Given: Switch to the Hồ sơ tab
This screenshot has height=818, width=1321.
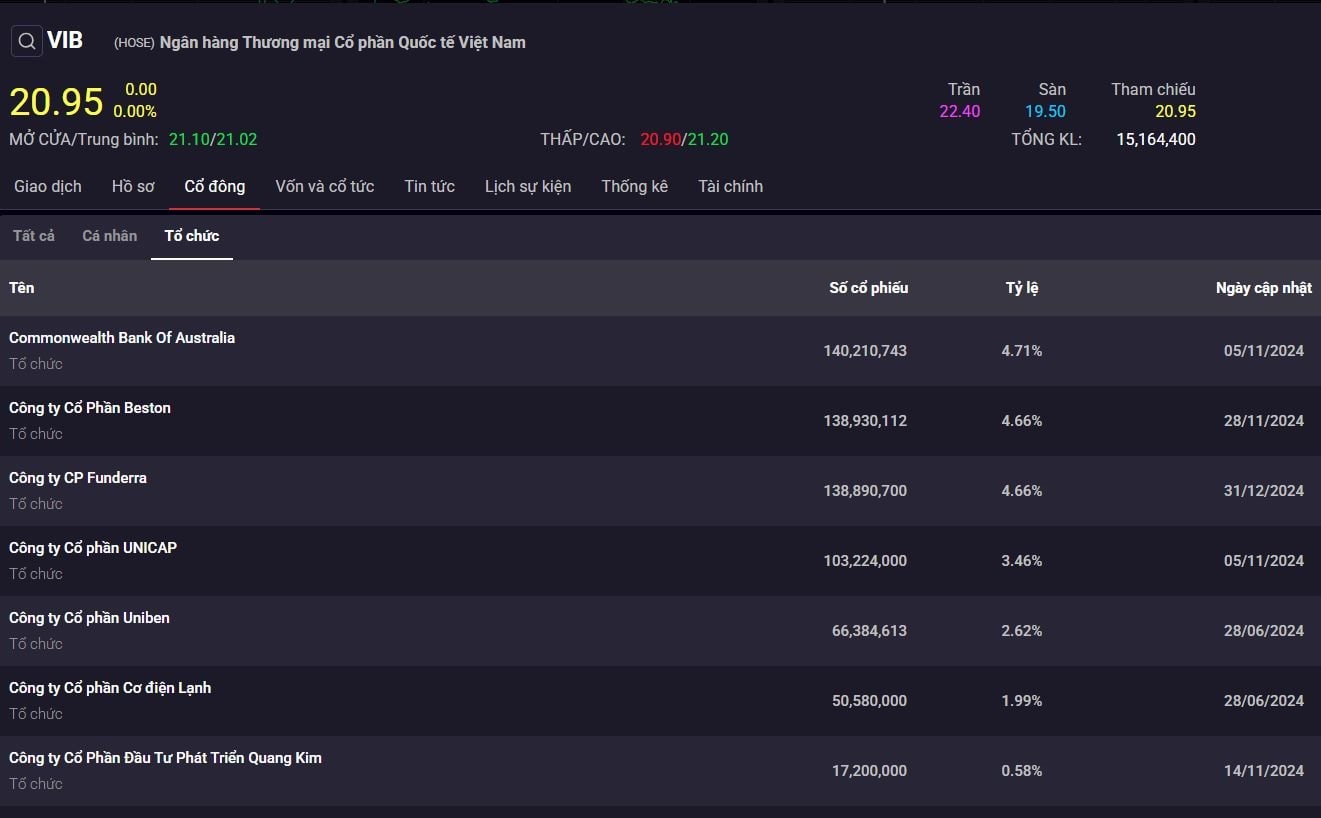Looking at the screenshot, I should tap(133, 186).
